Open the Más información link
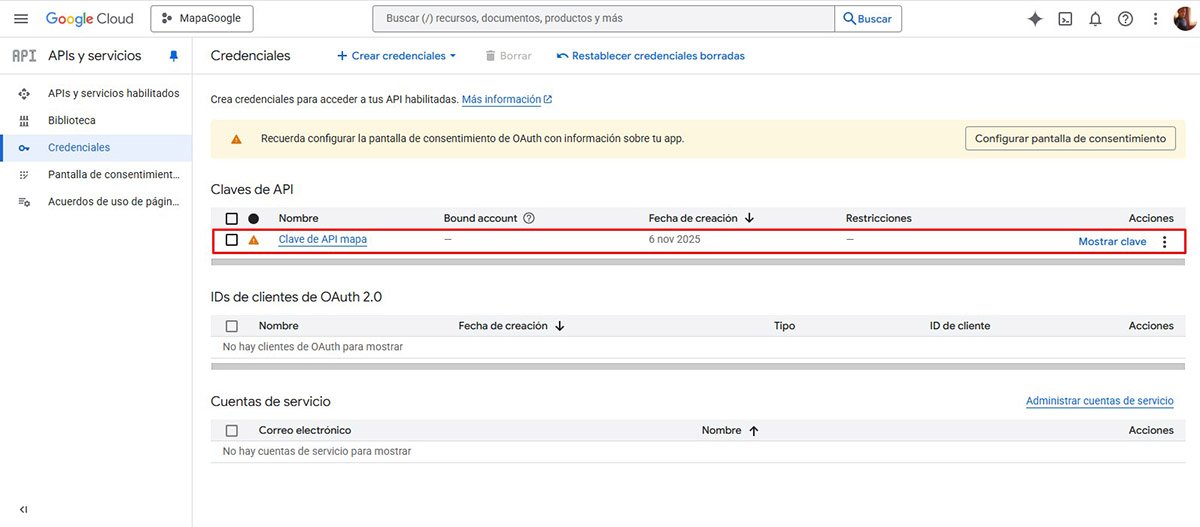The width and height of the screenshot is (1200, 527). (506, 99)
